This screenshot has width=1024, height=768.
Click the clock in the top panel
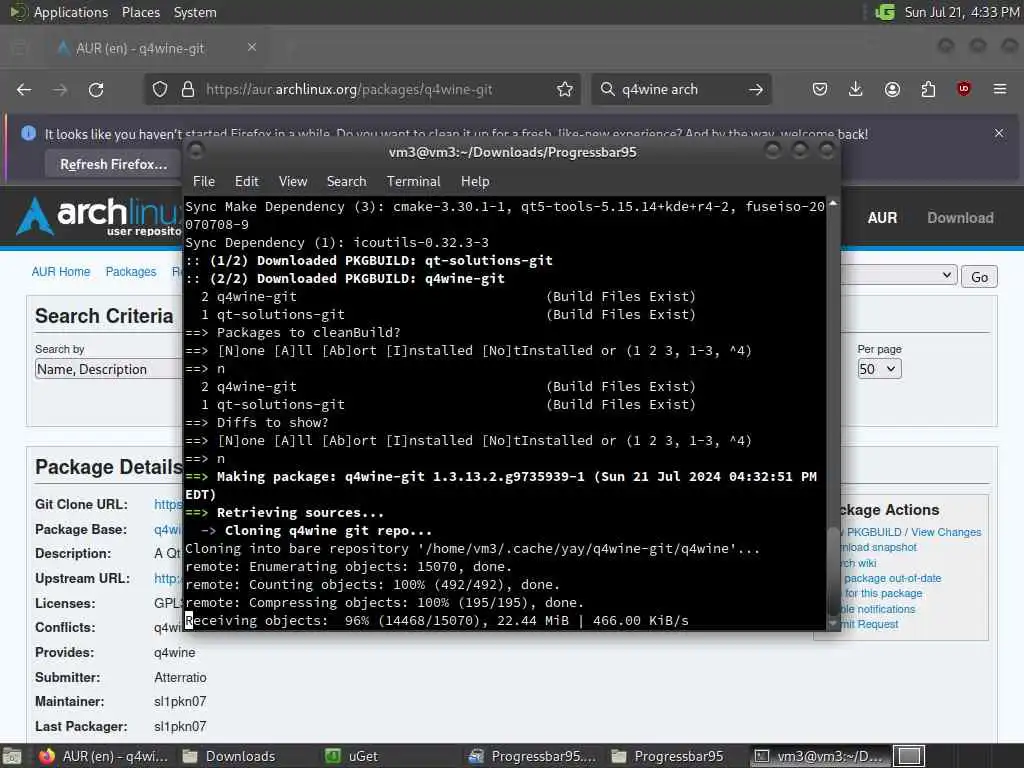961,12
